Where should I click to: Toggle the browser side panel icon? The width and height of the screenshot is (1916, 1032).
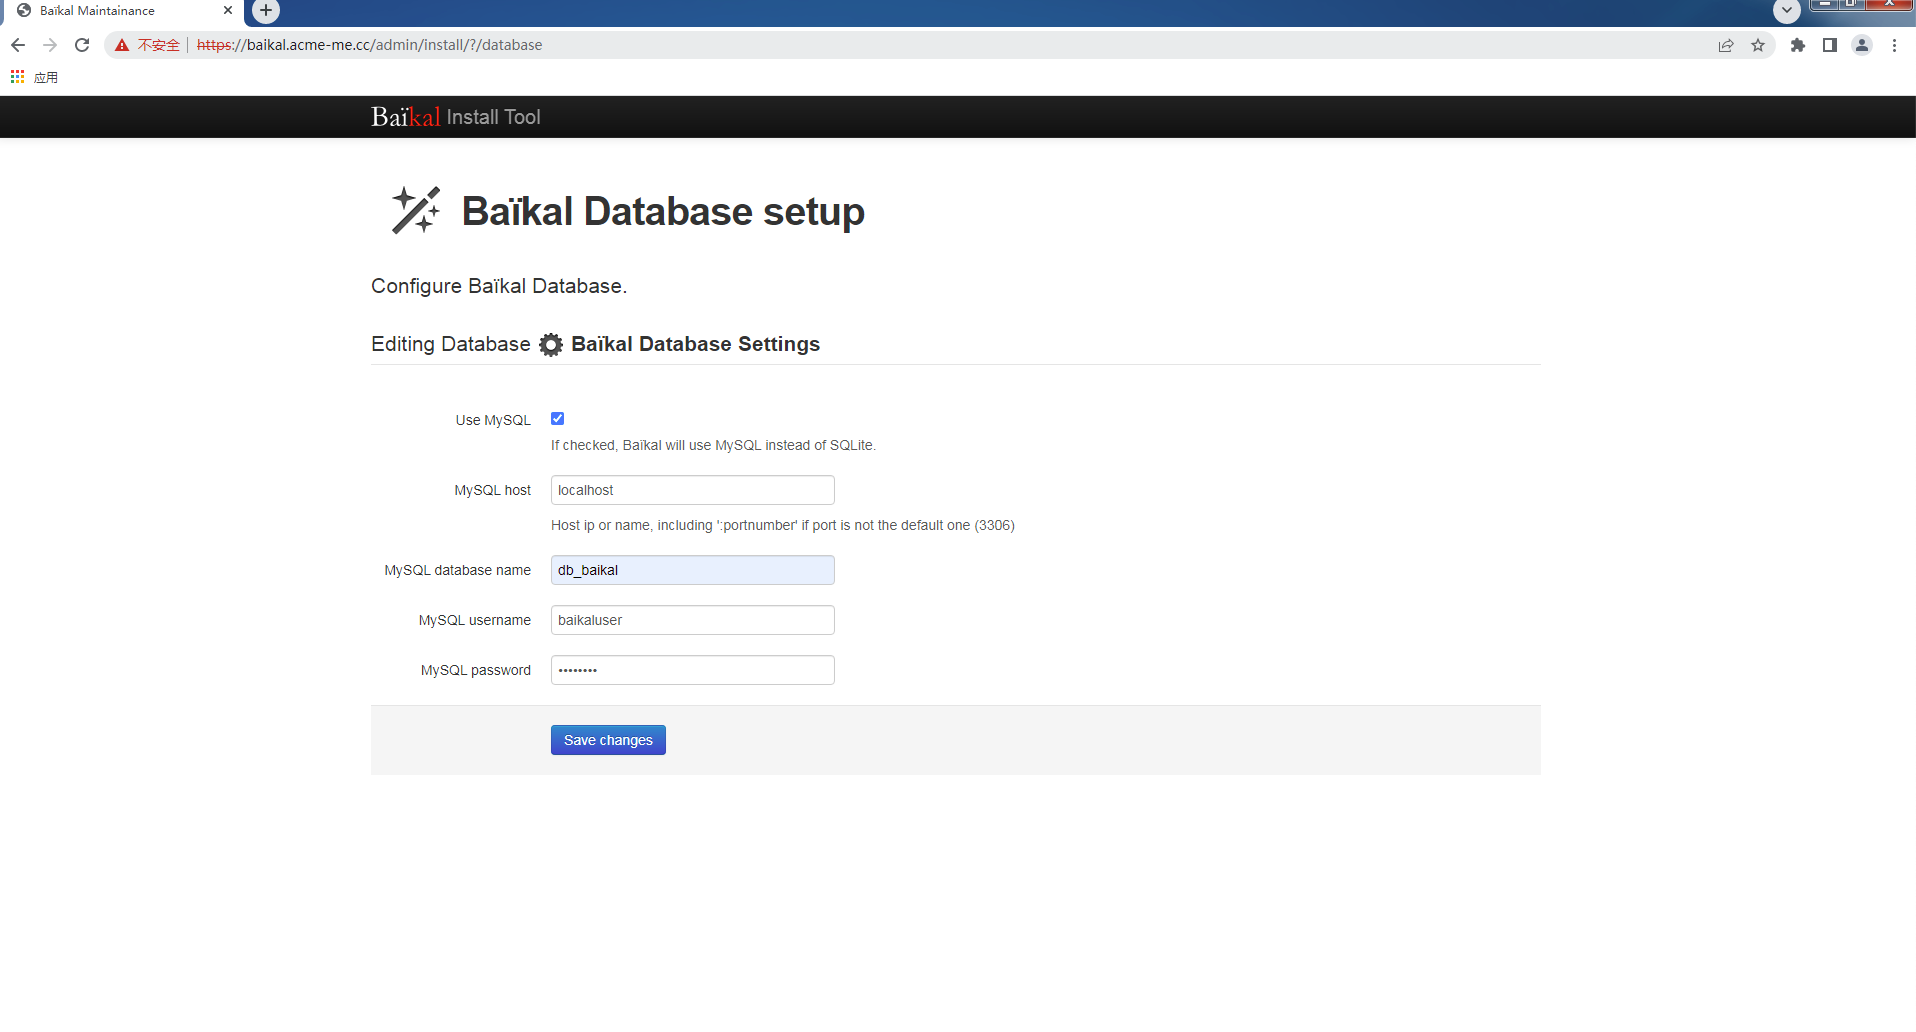[x=1830, y=45]
